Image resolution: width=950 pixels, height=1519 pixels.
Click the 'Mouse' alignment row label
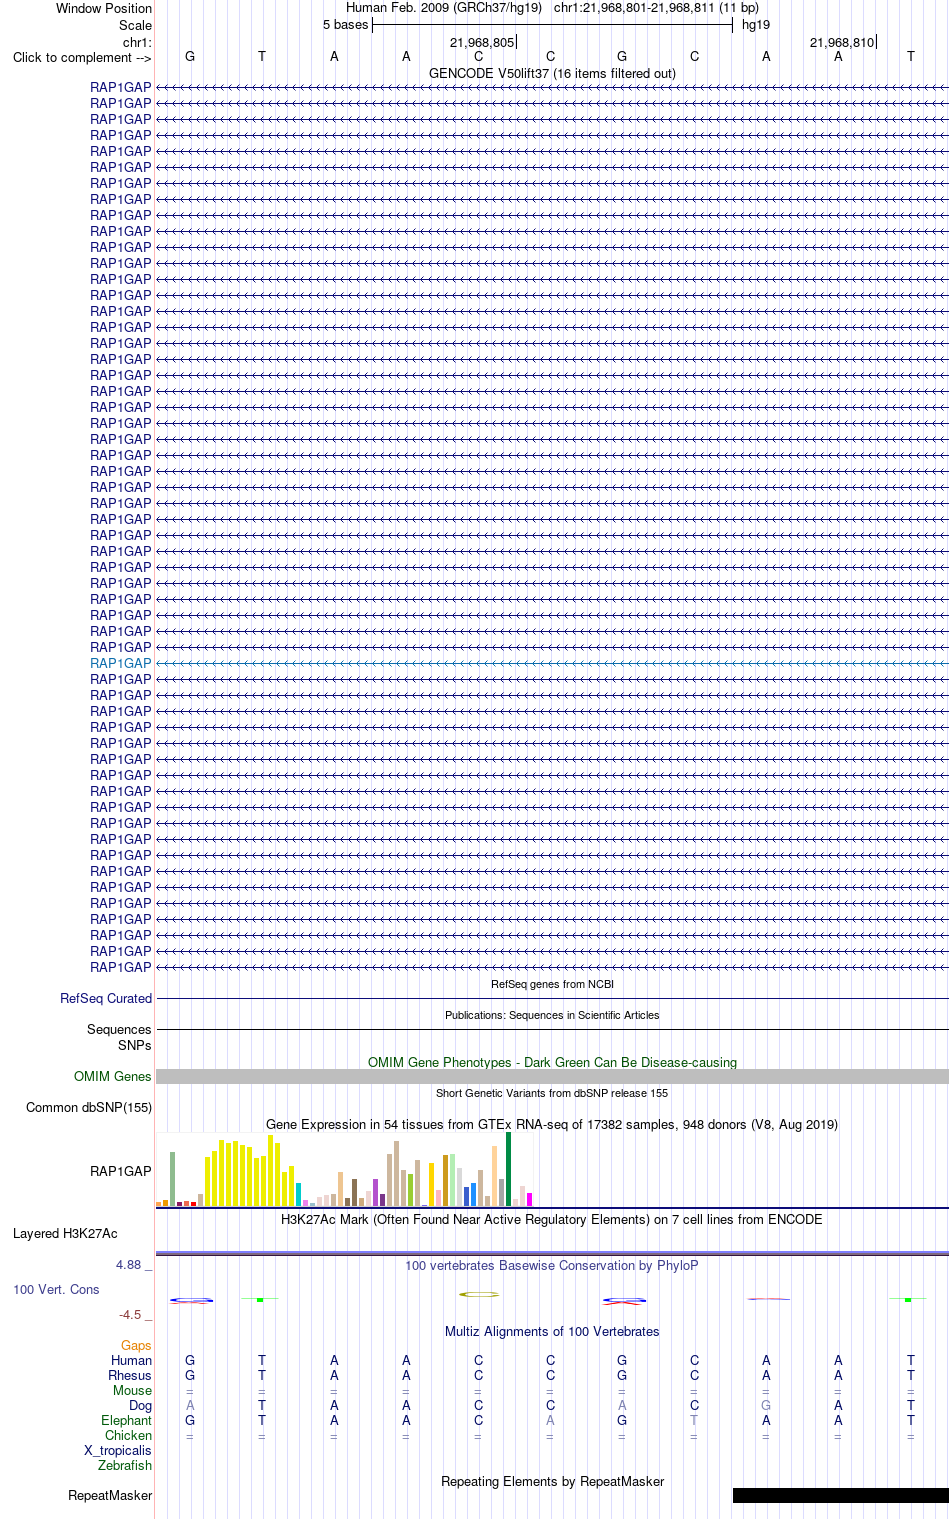click(133, 1390)
